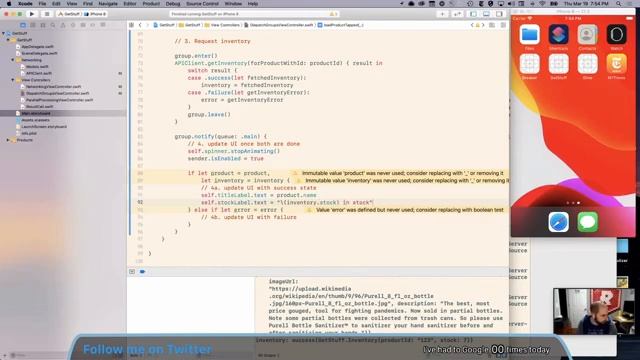Open related items menu in jump bar
This screenshot has width=640, height=360.
click(131, 25)
